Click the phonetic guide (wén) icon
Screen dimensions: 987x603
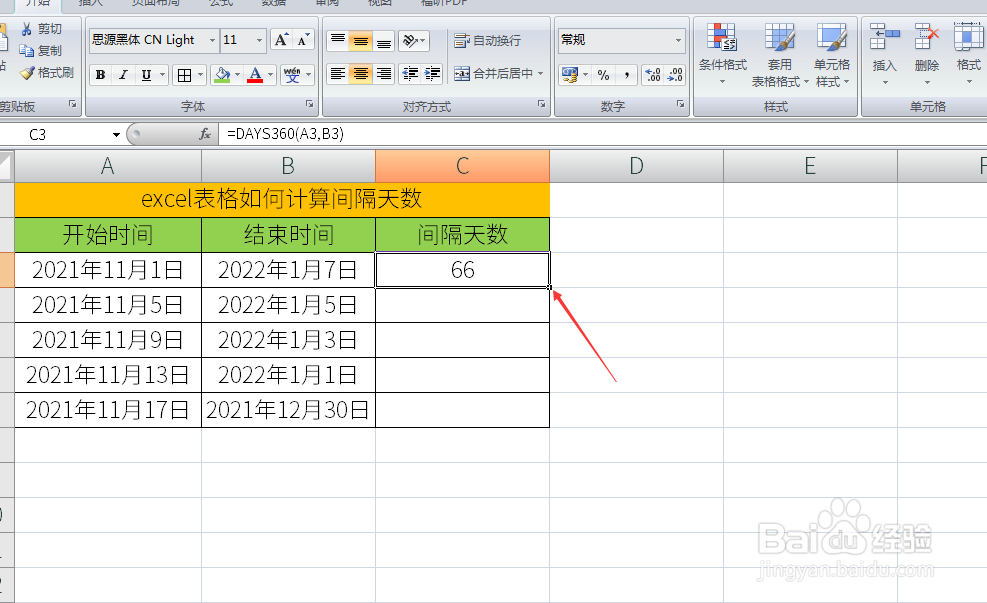click(292, 76)
